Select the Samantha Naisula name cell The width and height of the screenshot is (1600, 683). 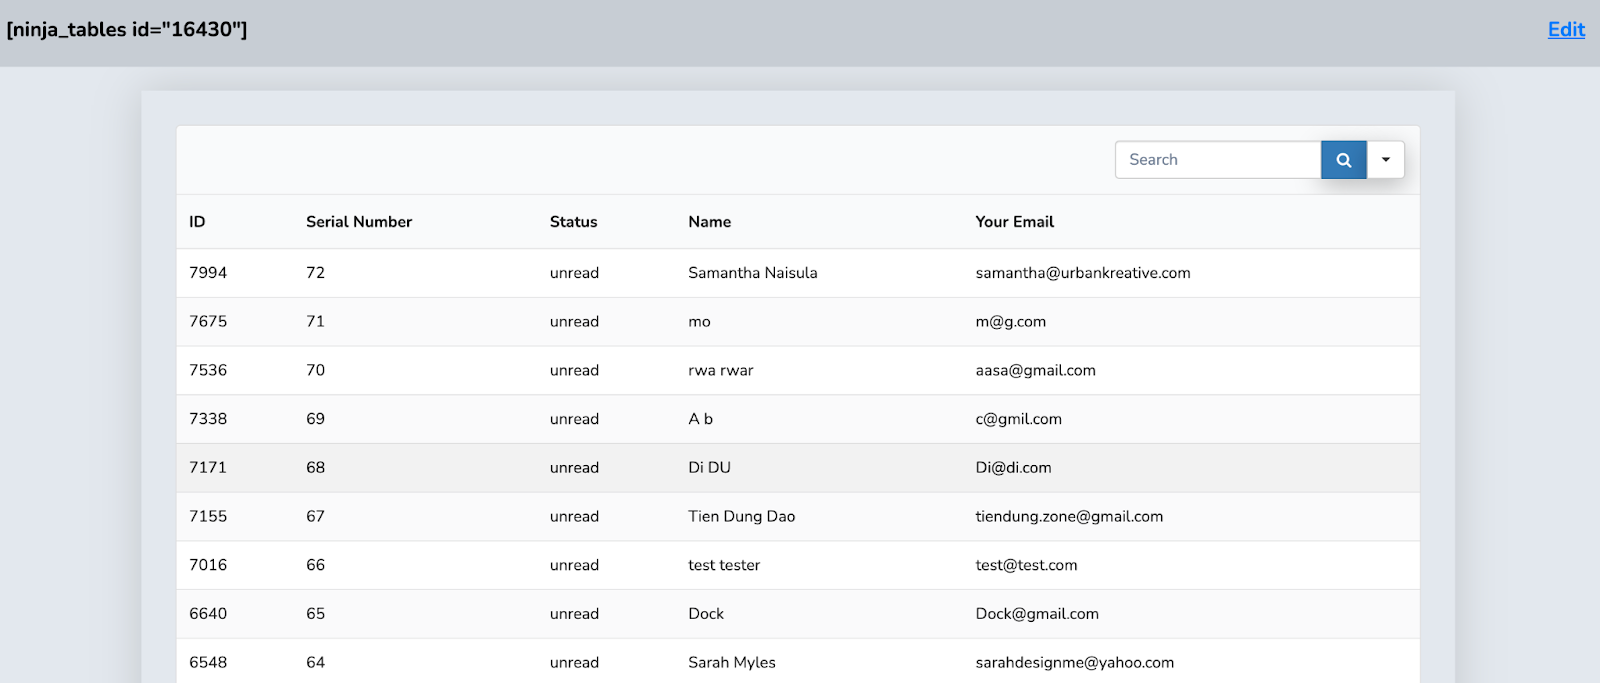(752, 273)
